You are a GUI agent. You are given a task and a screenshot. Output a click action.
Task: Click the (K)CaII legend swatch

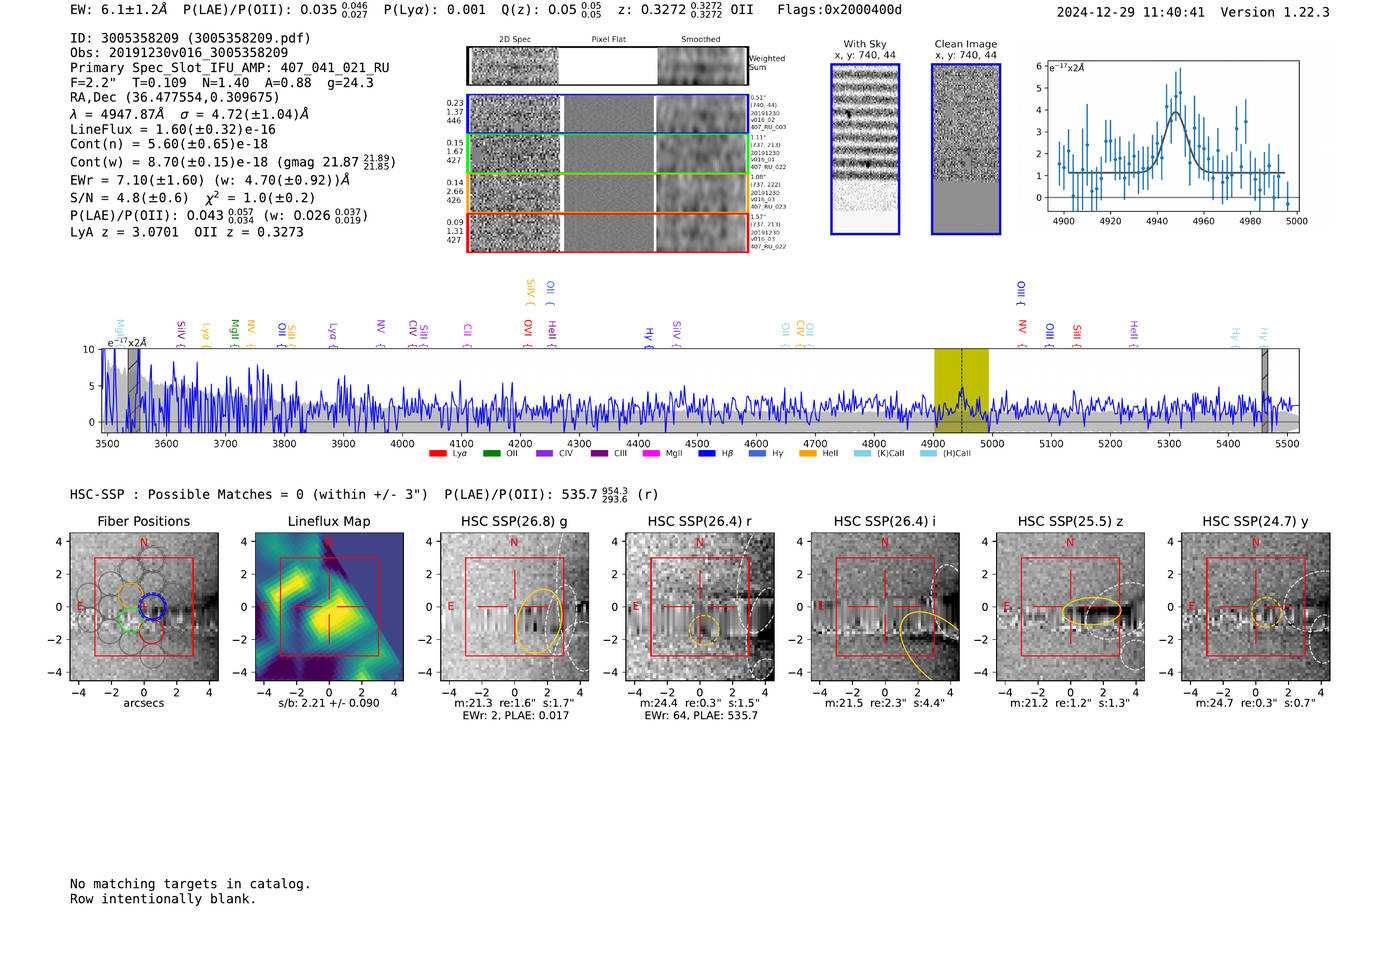pyautogui.click(x=862, y=454)
